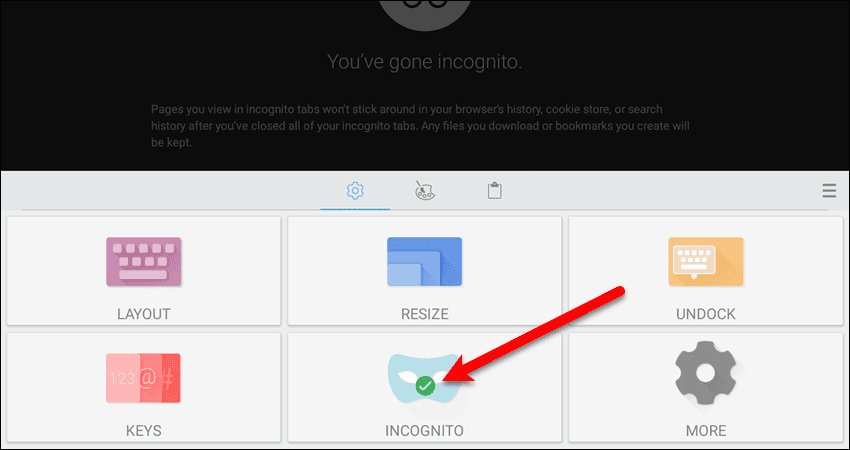Screen dimensions: 850x450
Task: Open the Keys settings tile
Action: (x=144, y=387)
